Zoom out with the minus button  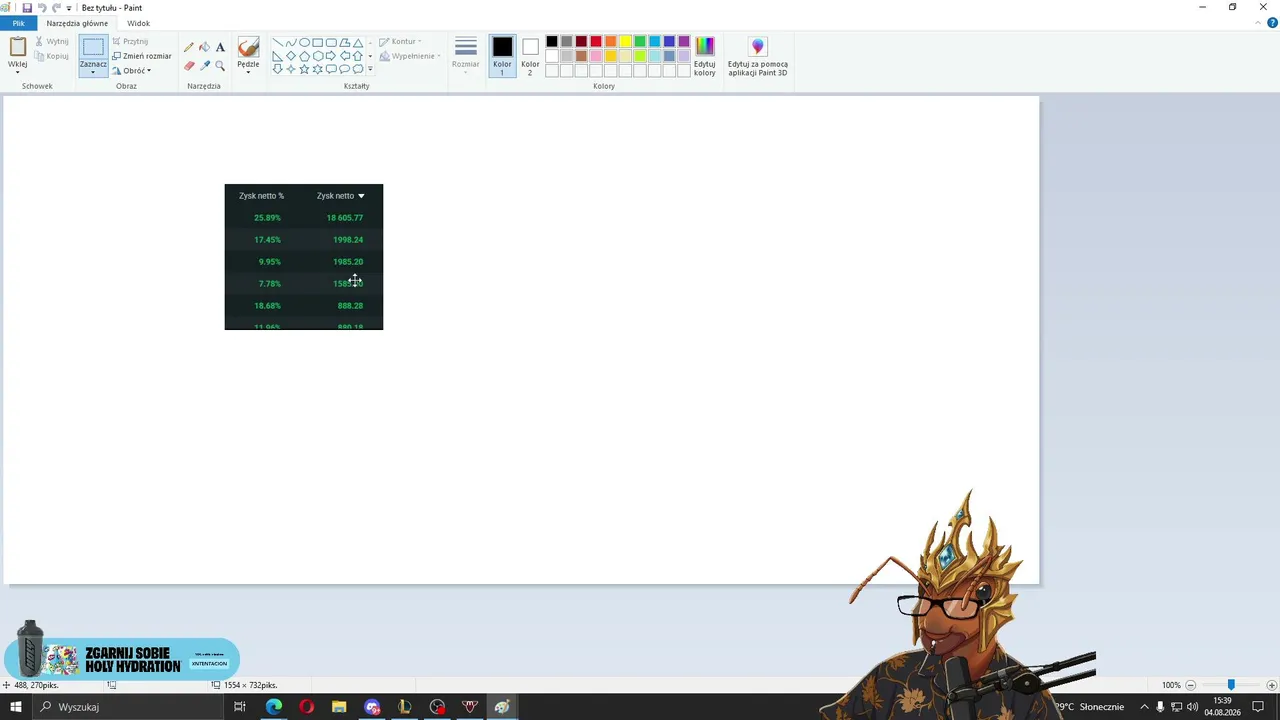tap(1190, 685)
